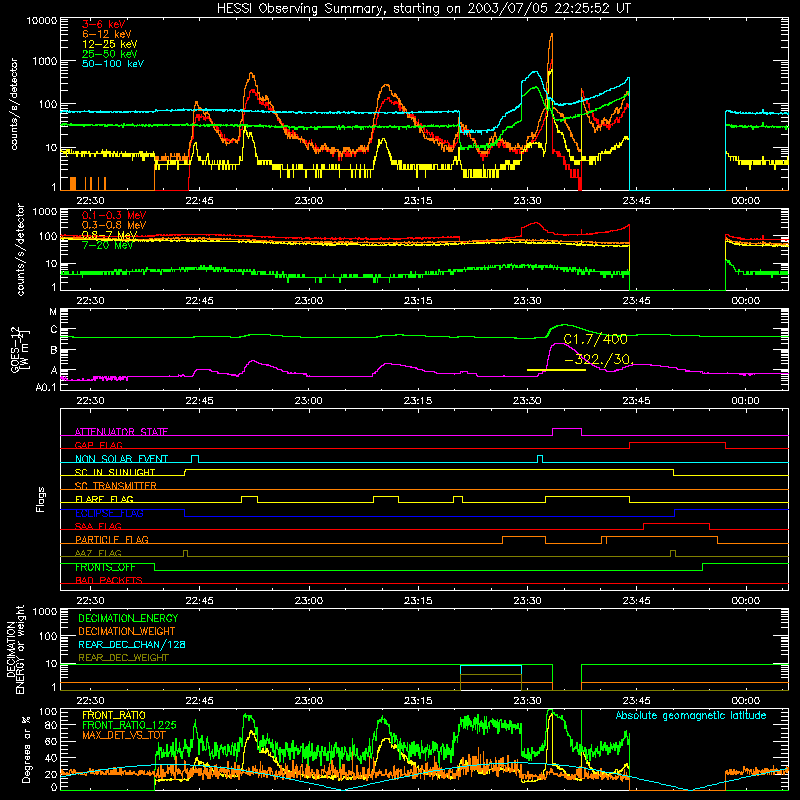Click the 22:45 tick label under top panel
The image size is (800, 800).
coord(199,201)
